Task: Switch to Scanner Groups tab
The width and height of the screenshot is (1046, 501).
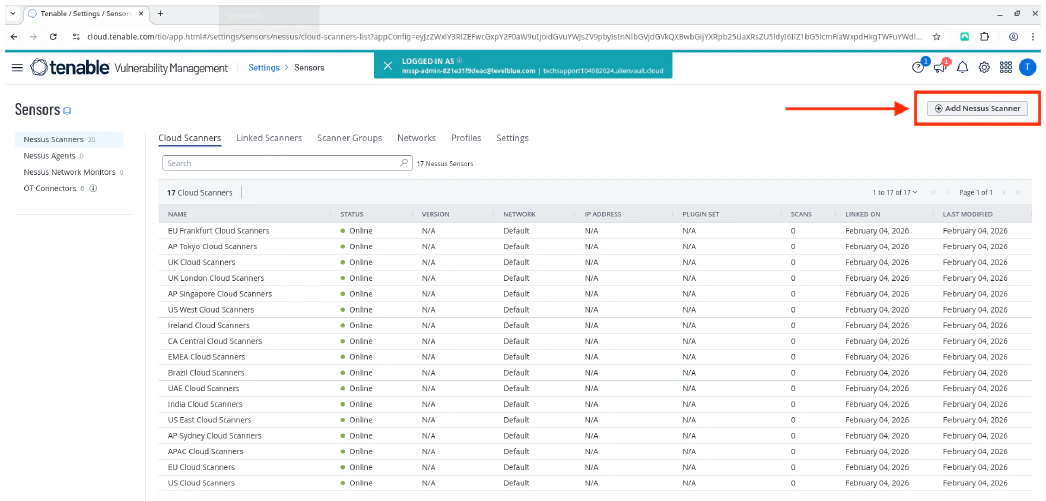Action: [350, 137]
